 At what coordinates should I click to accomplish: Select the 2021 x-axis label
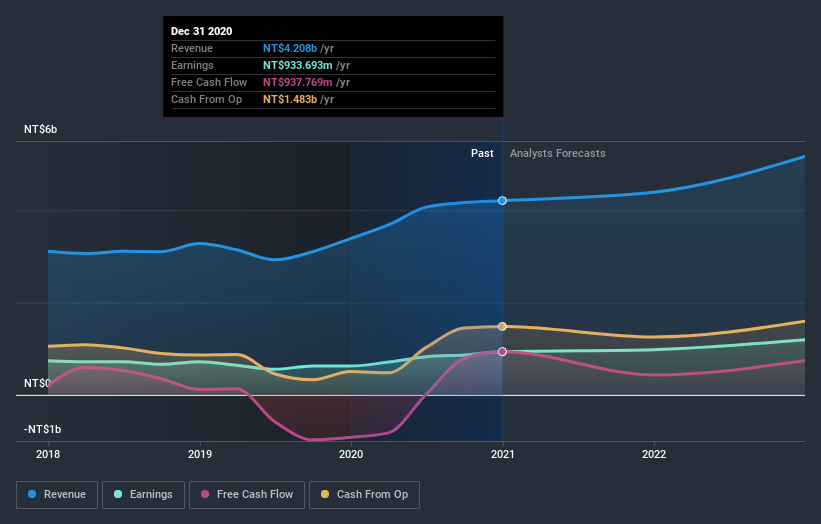[x=503, y=454]
